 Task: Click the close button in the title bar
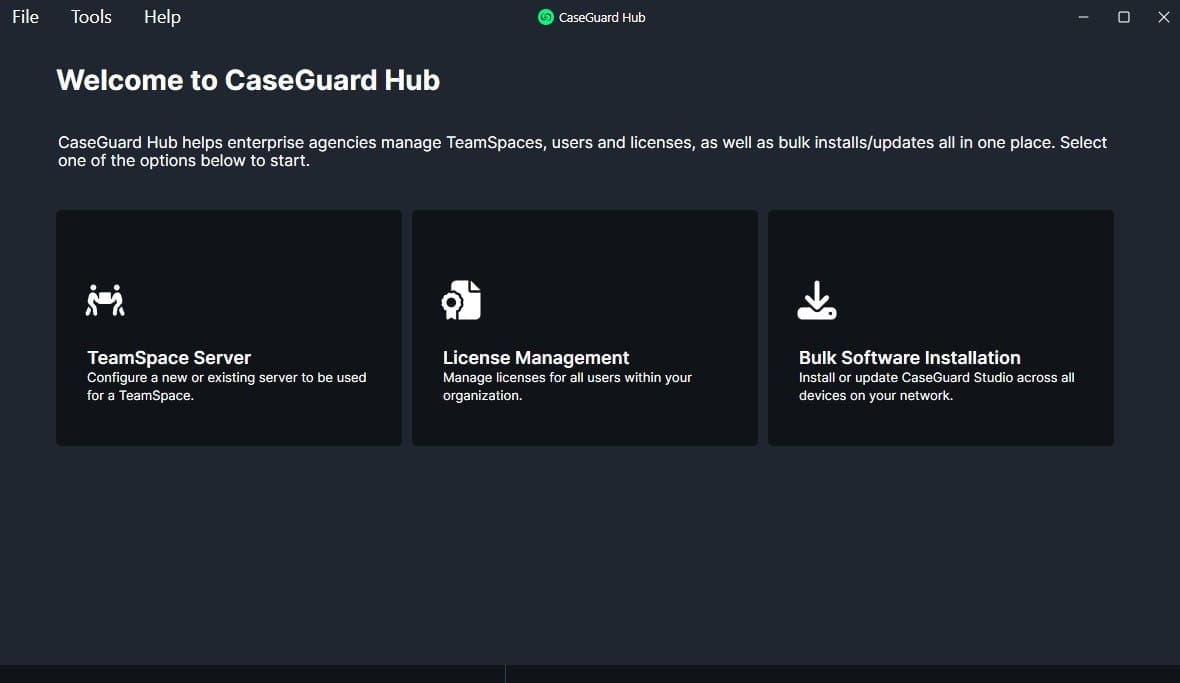coord(1163,17)
